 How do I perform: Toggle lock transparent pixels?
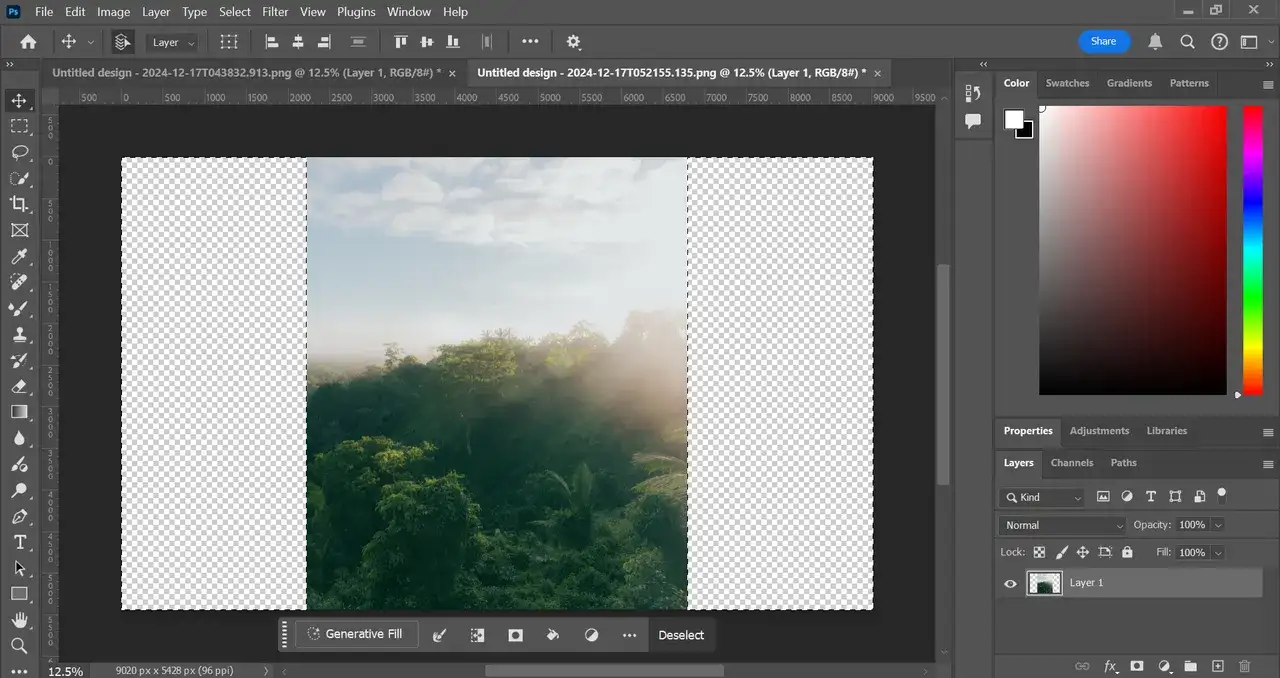[x=1039, y=552]
